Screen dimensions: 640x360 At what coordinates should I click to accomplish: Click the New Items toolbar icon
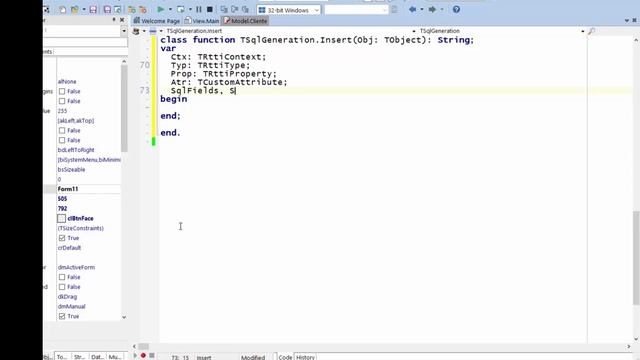62,9
